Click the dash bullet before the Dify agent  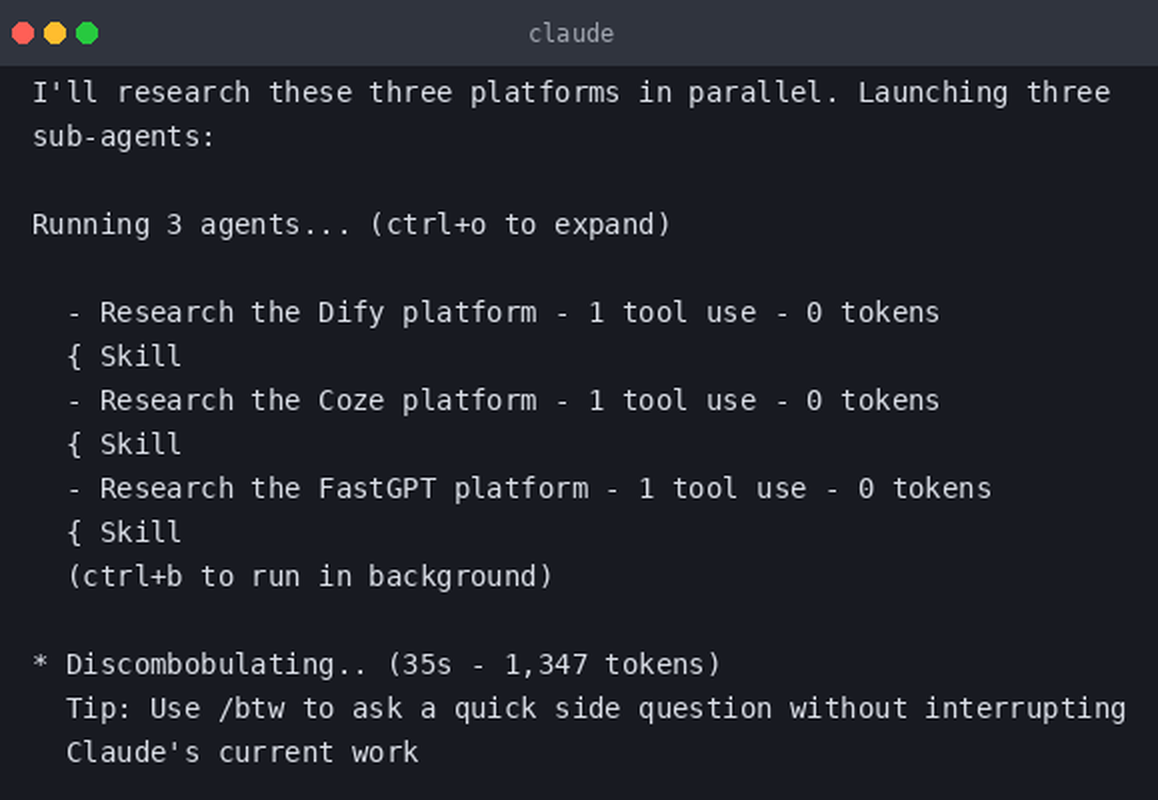click(74, 314)
